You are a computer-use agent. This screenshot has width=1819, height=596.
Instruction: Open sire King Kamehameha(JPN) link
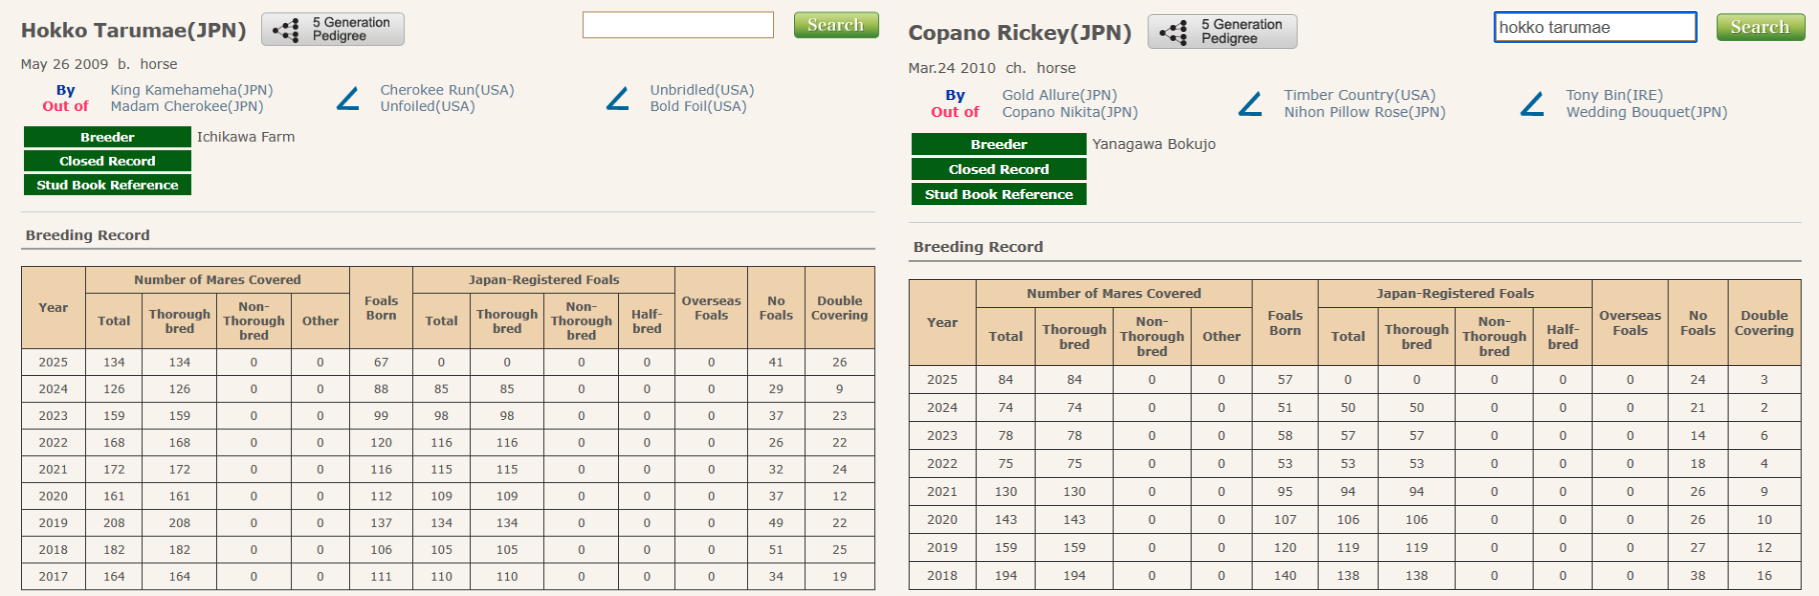(191, 90)
